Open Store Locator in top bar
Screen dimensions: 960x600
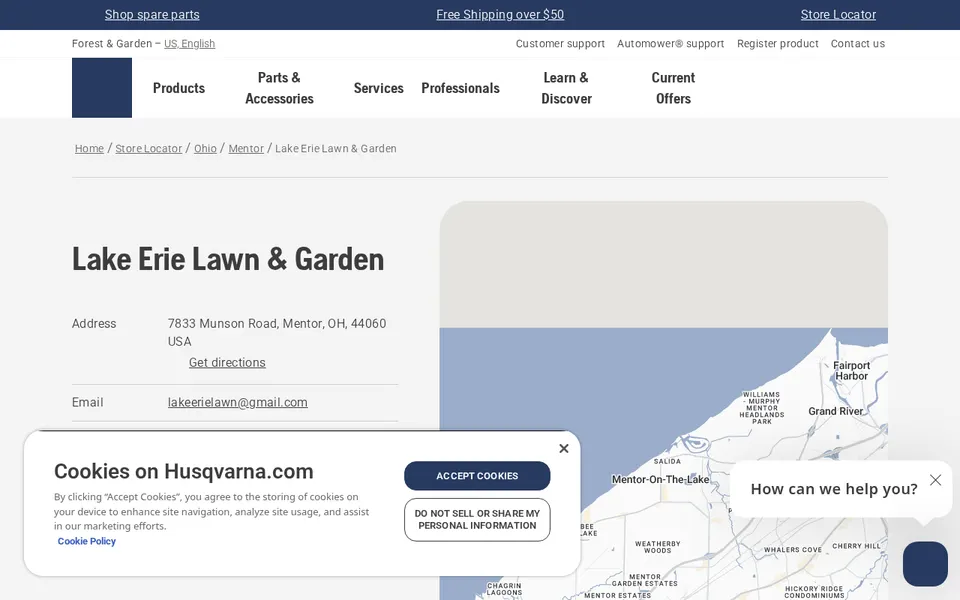pyautogui.click(x=838, y=15)
